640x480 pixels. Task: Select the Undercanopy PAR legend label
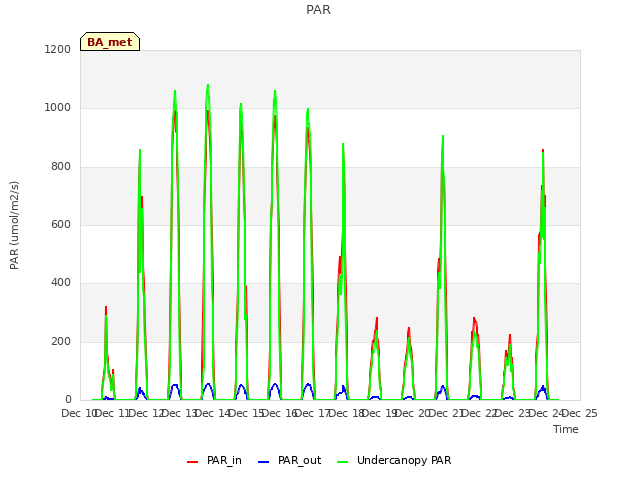click(x=404, y=460)
